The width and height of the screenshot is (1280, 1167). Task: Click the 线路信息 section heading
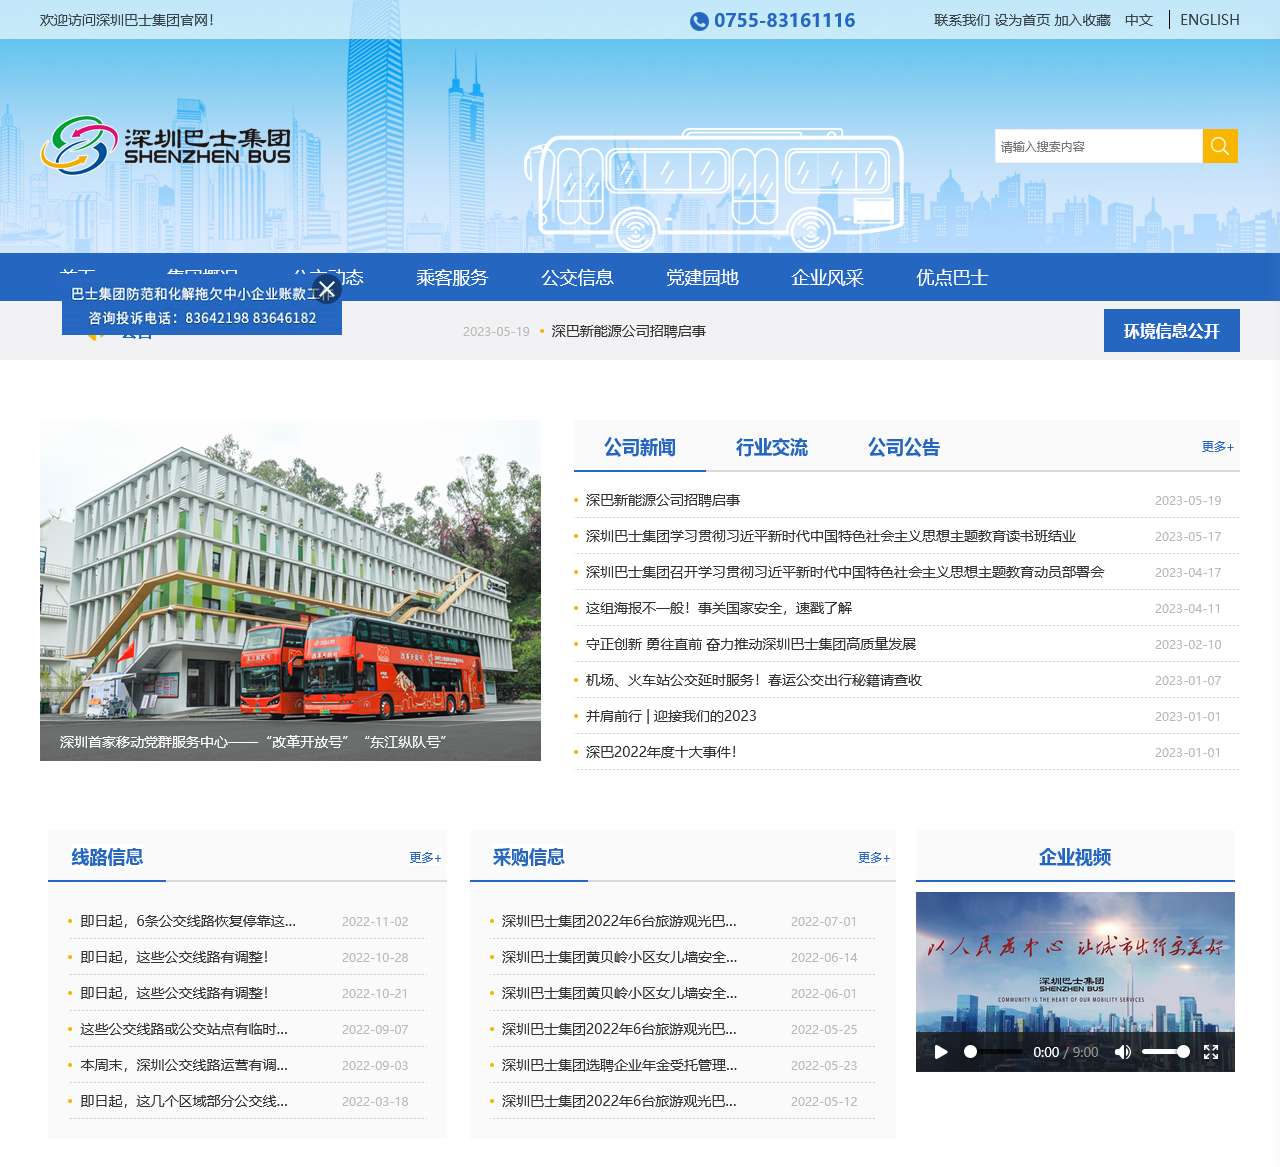tap(107, 857)
